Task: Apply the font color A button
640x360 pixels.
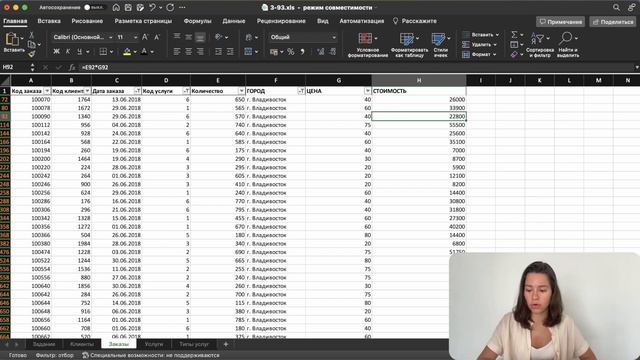Action: tap(144, 51)
